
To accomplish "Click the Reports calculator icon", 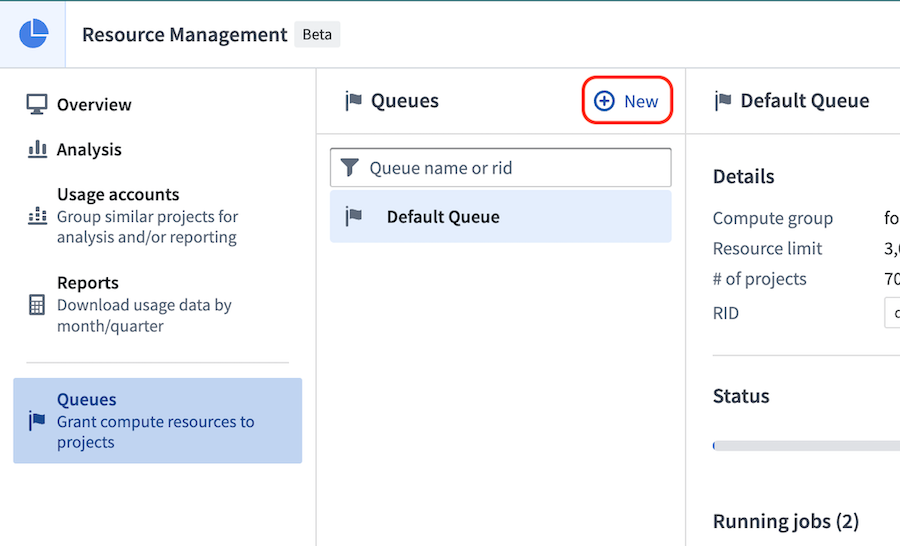I will tap(37, 305).
